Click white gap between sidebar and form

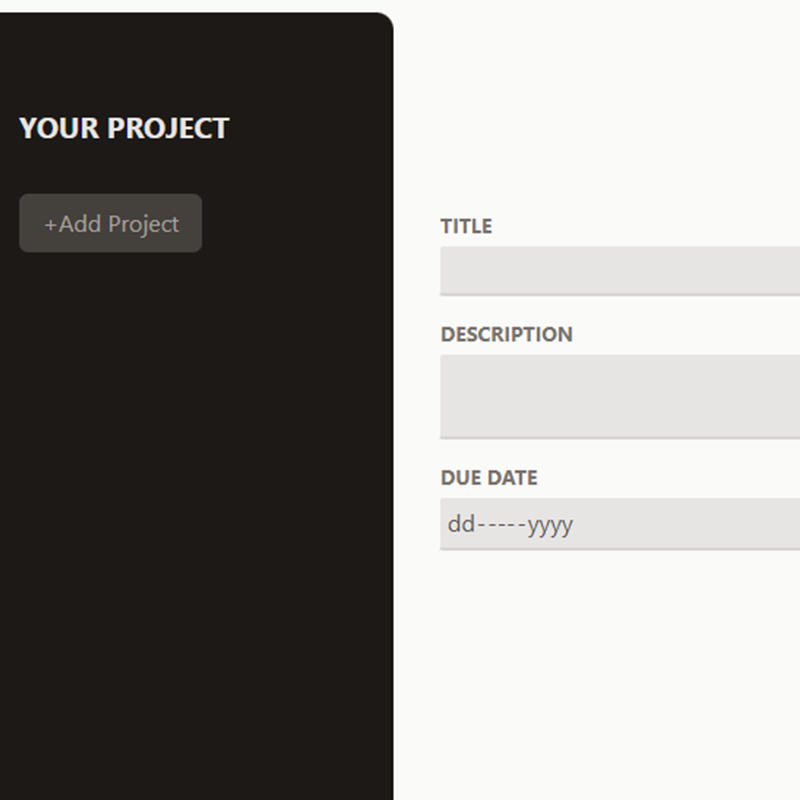tap(416, 400)
